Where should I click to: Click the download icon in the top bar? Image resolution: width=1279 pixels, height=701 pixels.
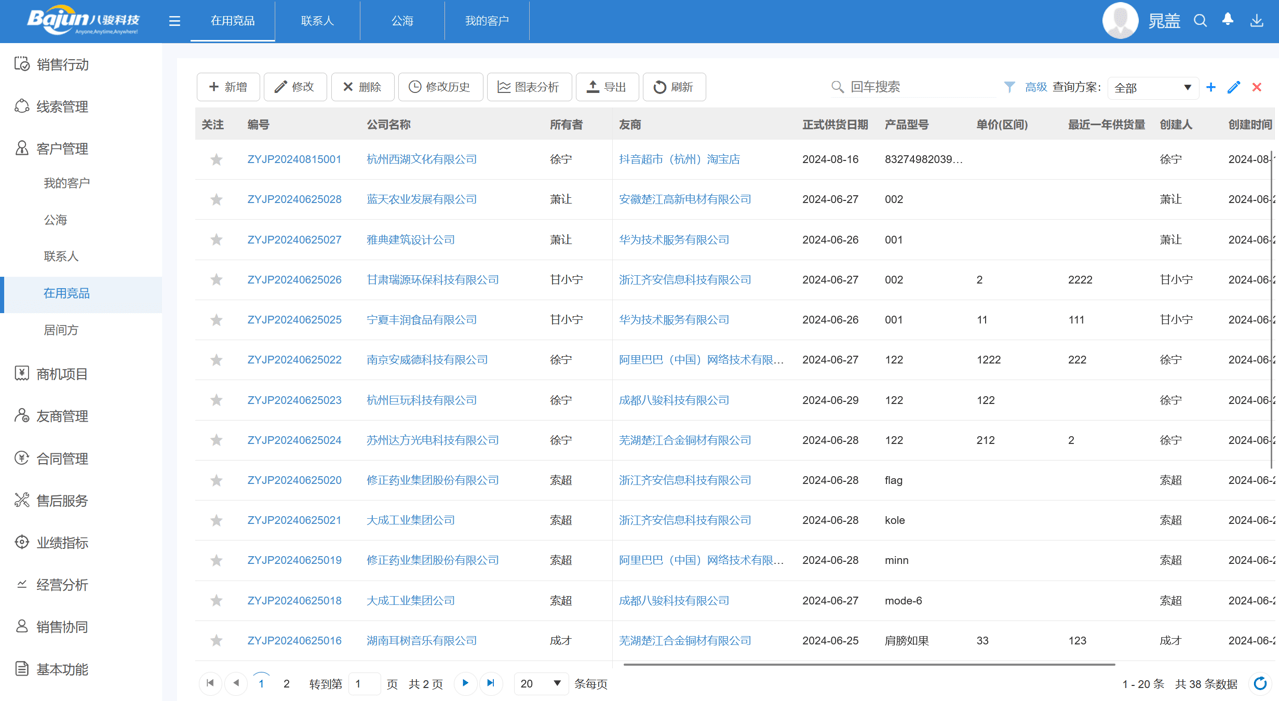coord(1256,20)
